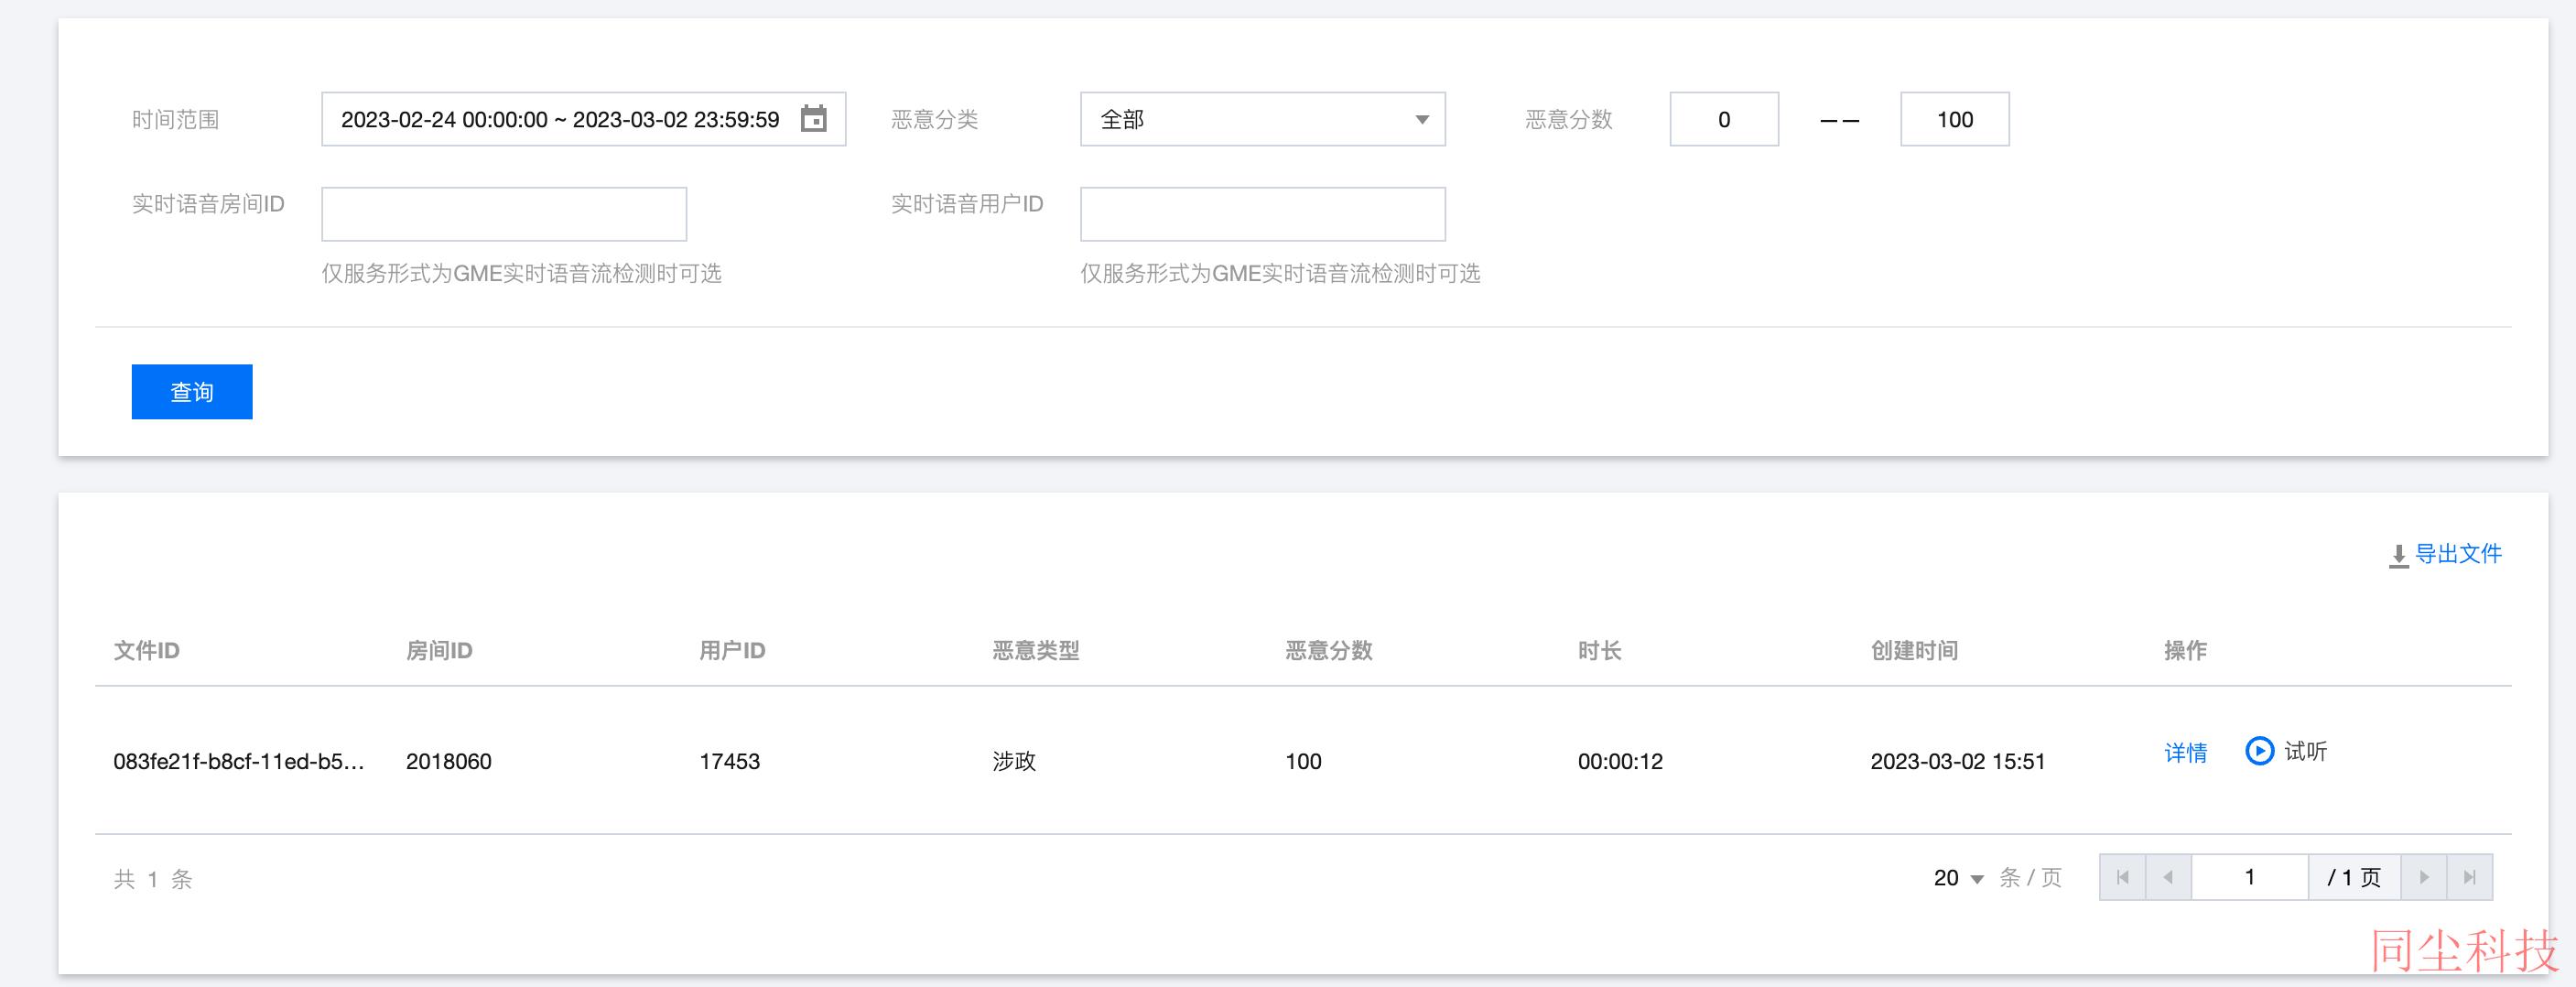Image resolution: width=2576 pixels, height=987 pixels.
Task: Click the 用户ID column header
Action: [x=732, y=651]
